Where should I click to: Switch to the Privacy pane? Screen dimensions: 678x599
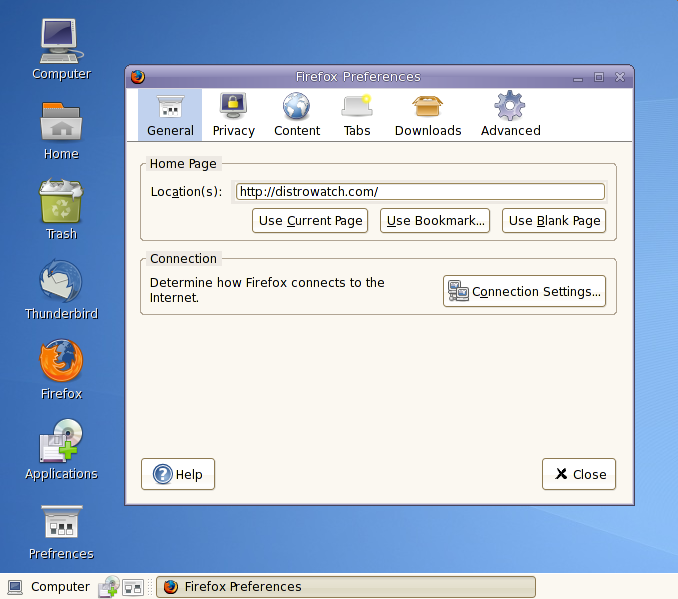point(233,115)
